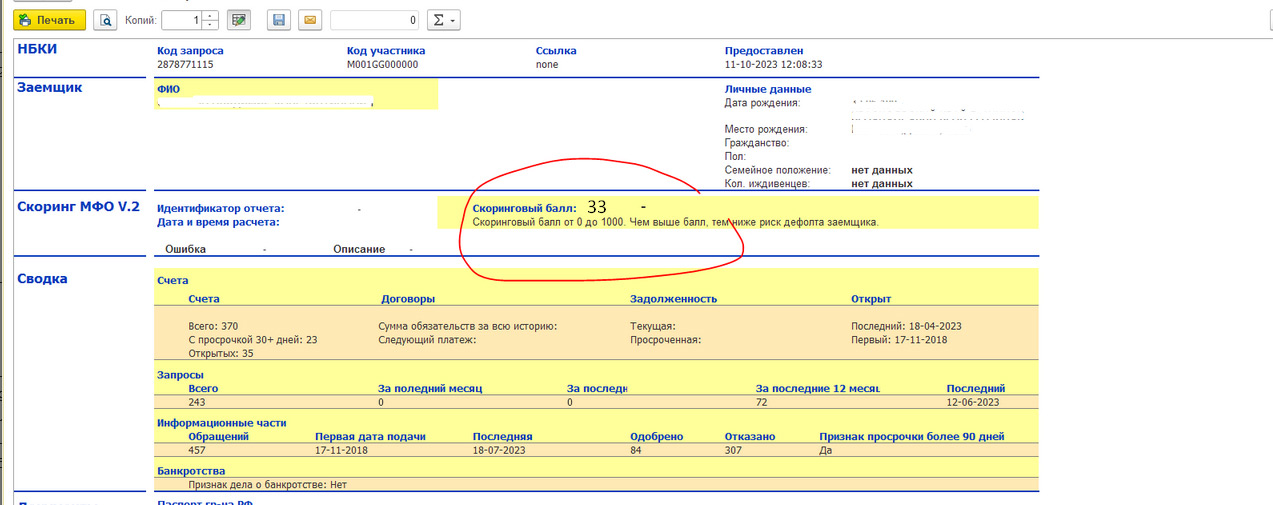Click the numeric sum field showing 0
The height and width of the screenshot is (505, 1273).
(x=375, y=19)
